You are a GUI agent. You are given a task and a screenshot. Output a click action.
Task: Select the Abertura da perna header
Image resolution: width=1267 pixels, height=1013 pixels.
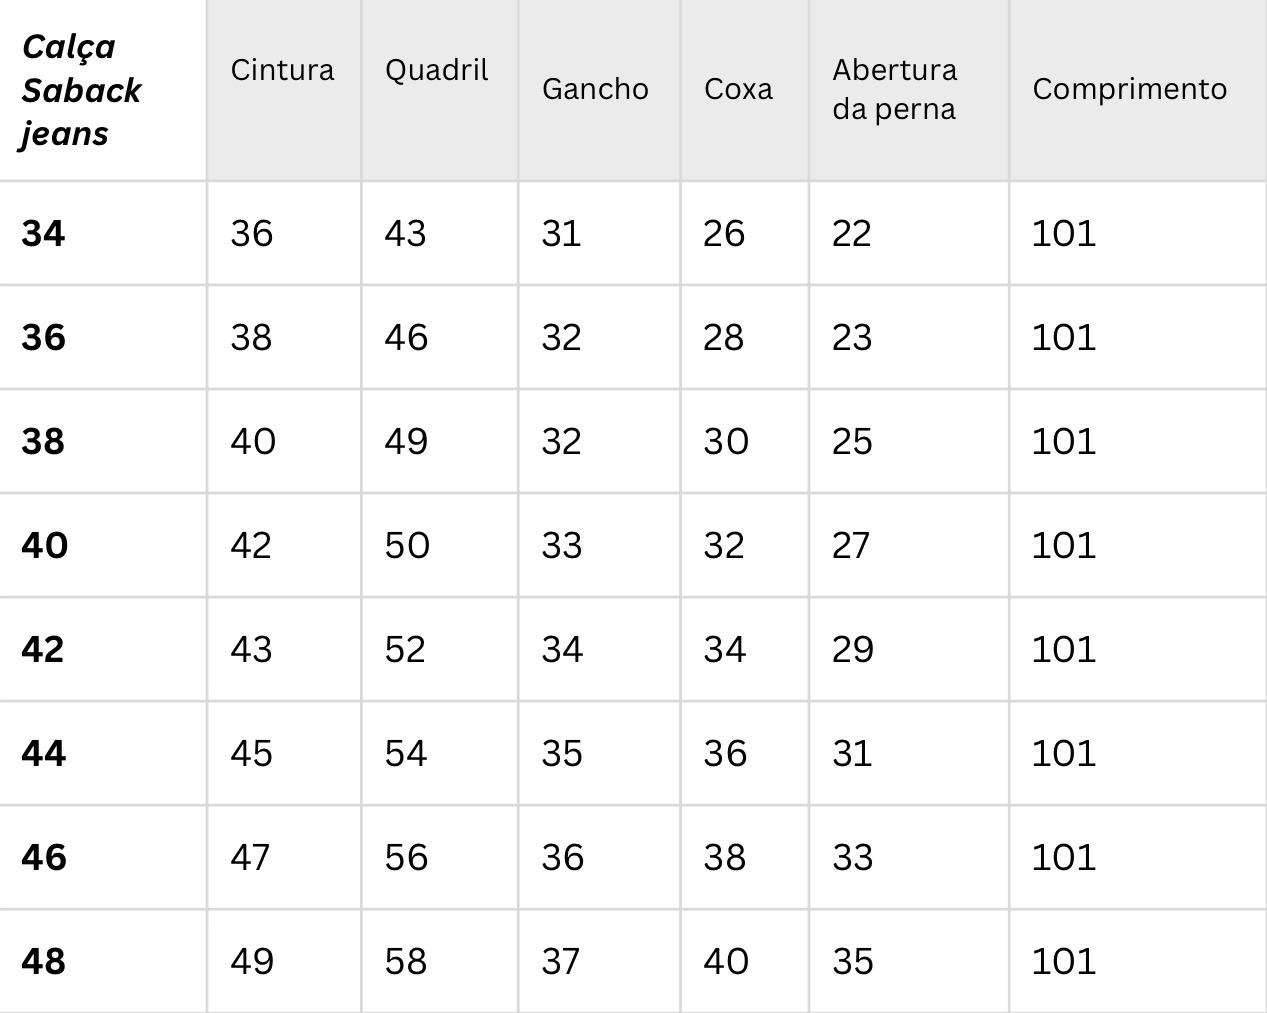coord(894,89)
